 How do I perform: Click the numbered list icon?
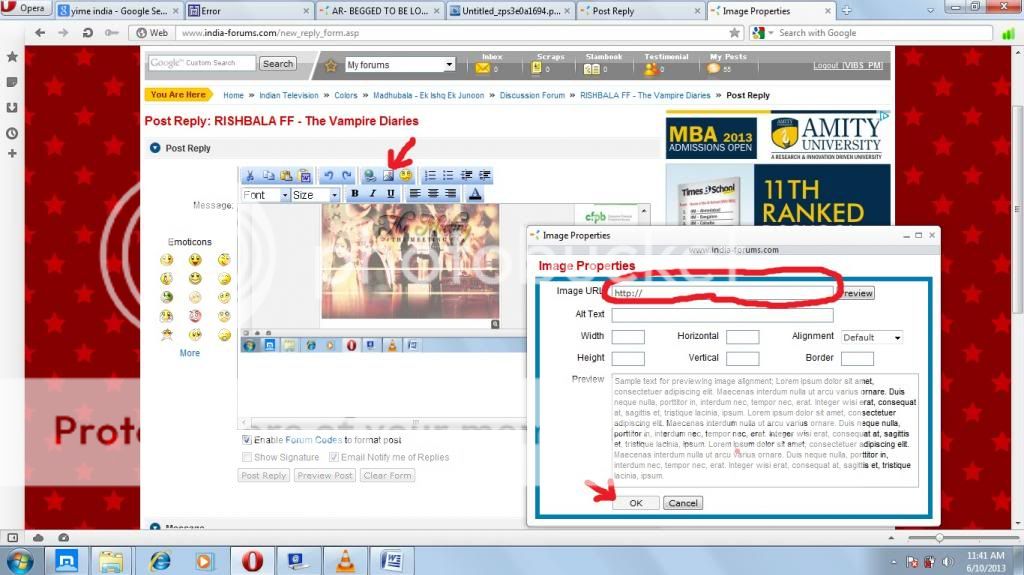pyautogui.click(x=431, y=176)
